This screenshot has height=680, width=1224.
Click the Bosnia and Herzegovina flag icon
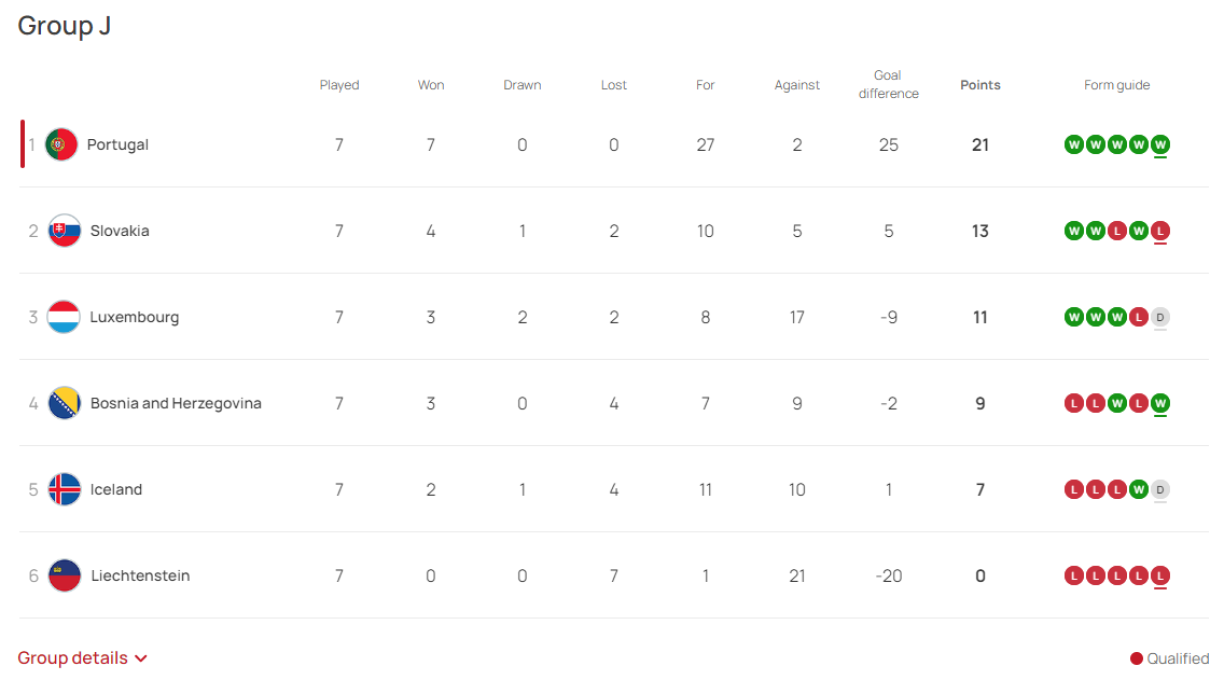coord(62,403)
